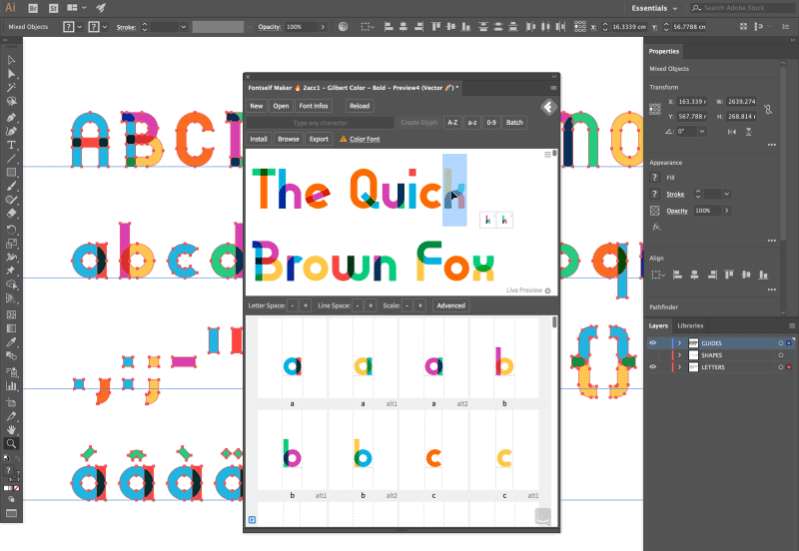The image size is (799, 551).
Task: Click target circle of SHAPES layer
Action: [781, 355]
